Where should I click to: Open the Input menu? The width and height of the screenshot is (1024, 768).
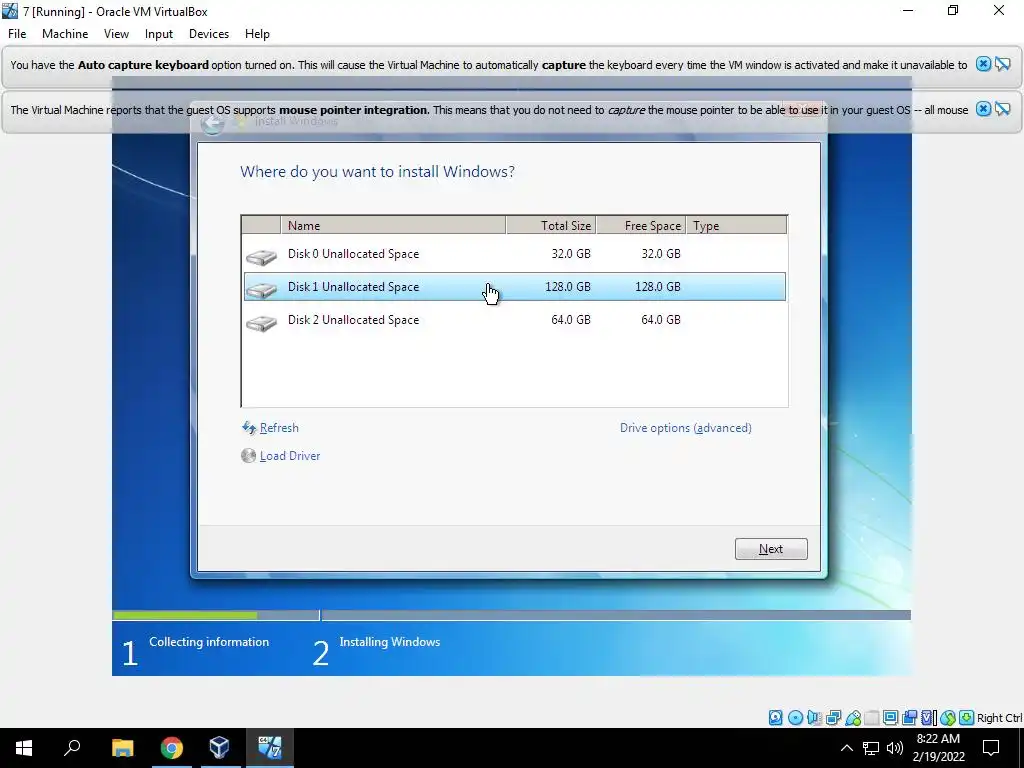tap(159, 34)
